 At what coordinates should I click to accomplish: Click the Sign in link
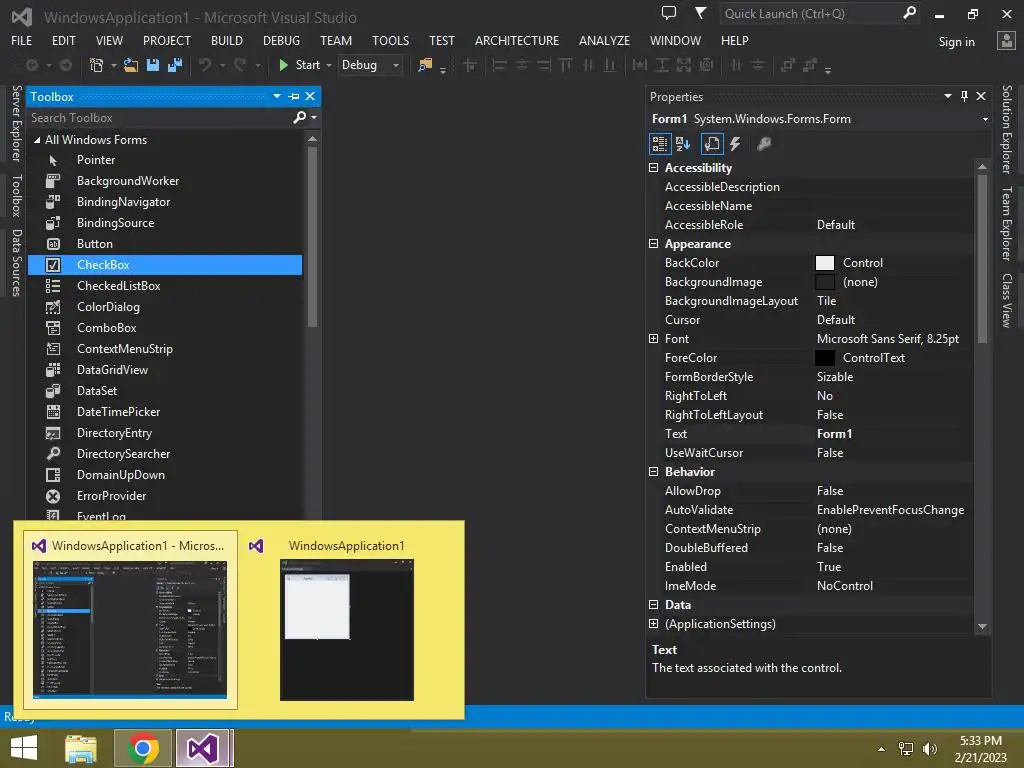click(956, 42)
